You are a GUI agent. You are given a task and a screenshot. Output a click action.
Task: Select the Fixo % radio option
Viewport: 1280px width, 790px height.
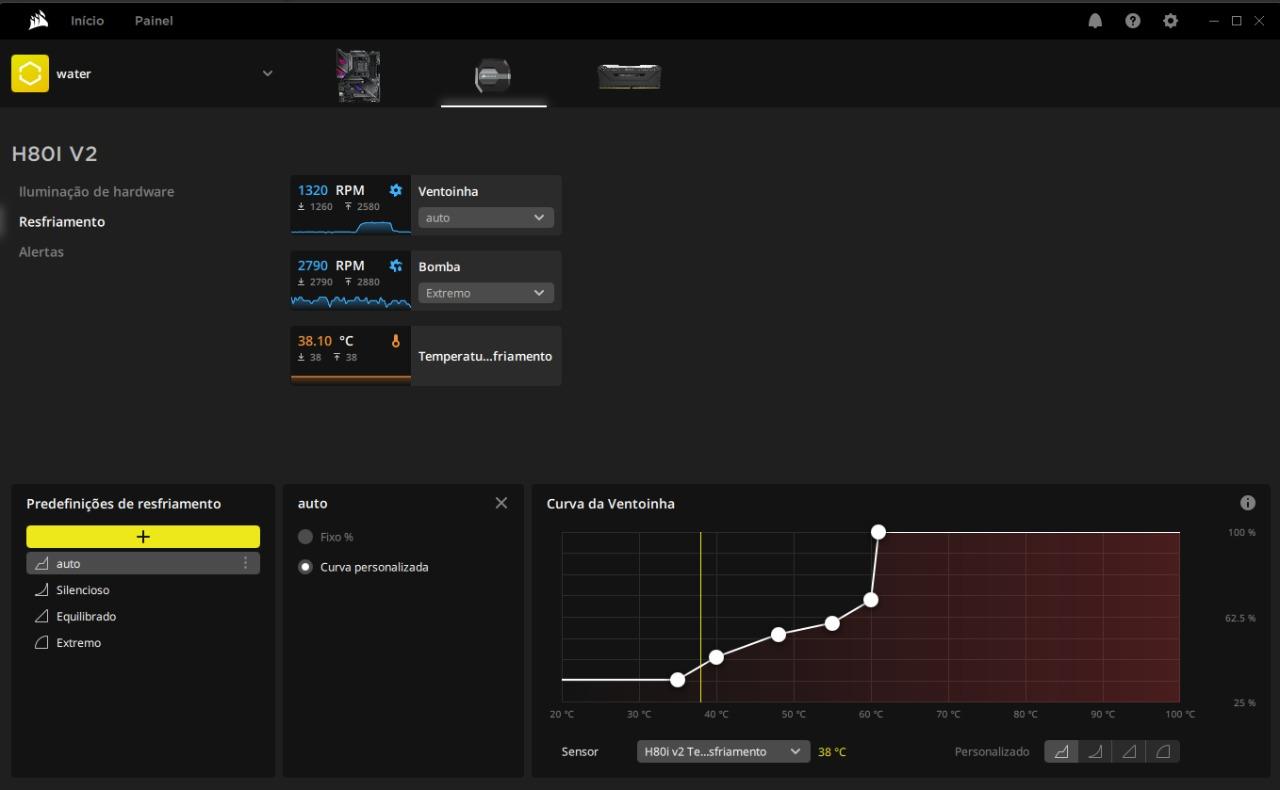[305, 537]
